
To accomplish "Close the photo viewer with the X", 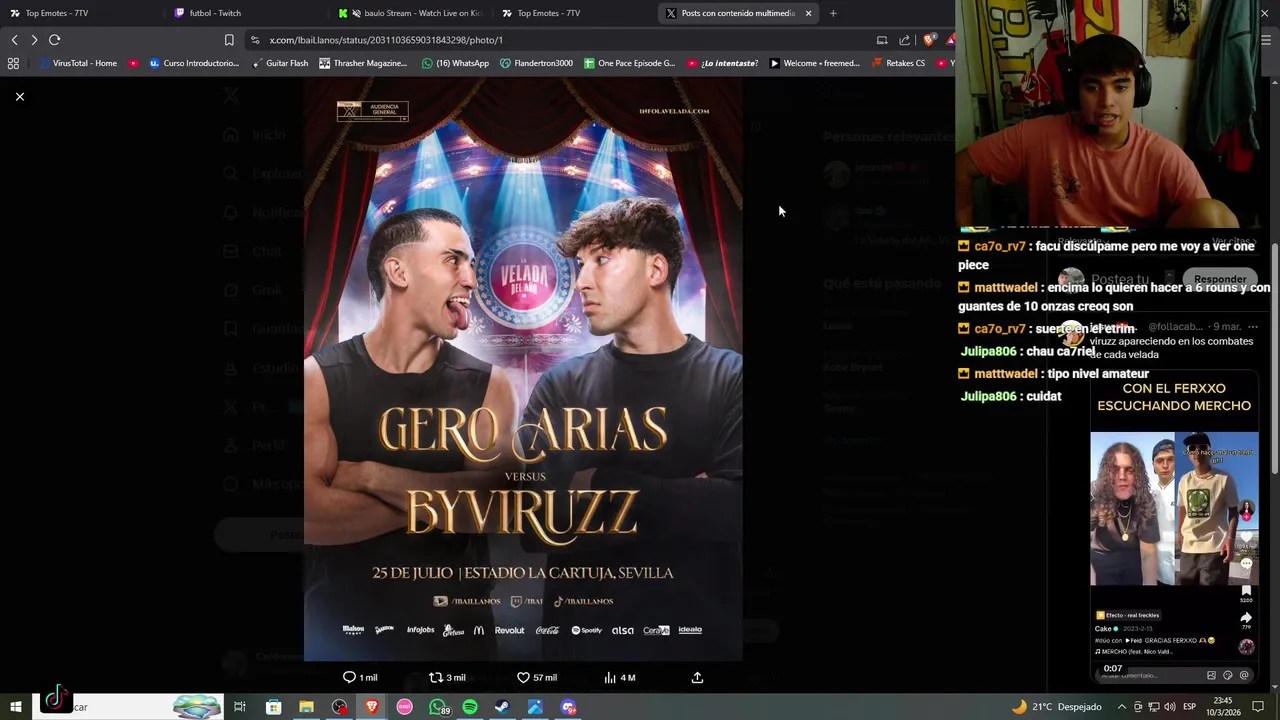I will coord(19,96).
